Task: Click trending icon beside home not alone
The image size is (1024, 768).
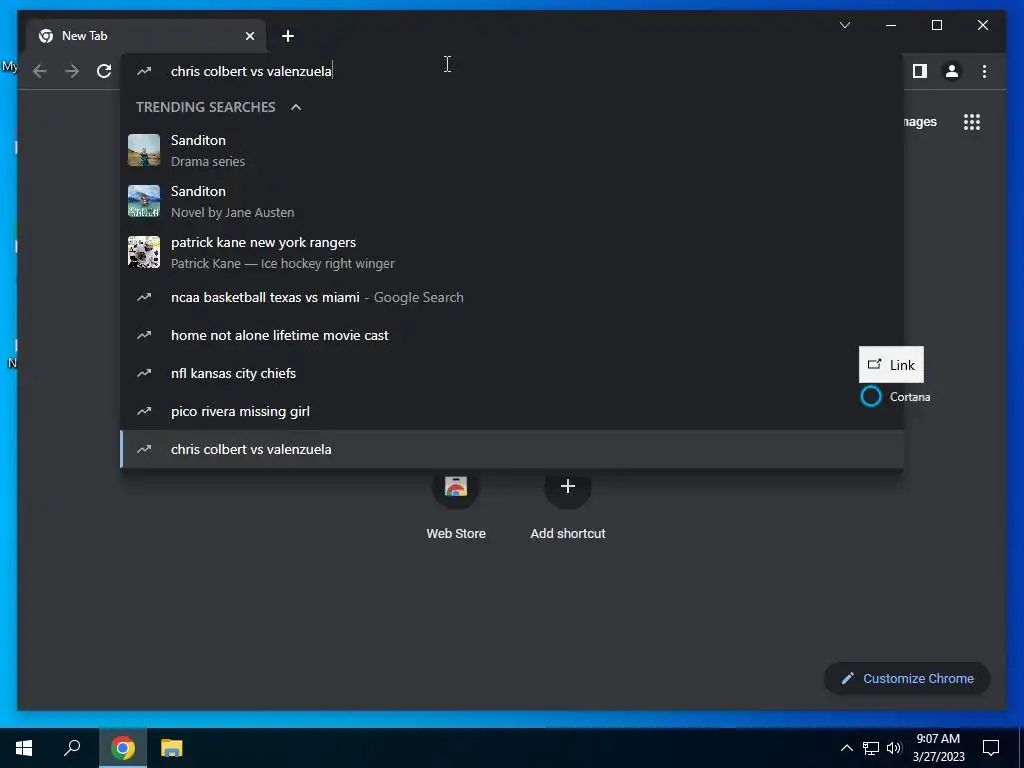Action: tap(144, 335)
